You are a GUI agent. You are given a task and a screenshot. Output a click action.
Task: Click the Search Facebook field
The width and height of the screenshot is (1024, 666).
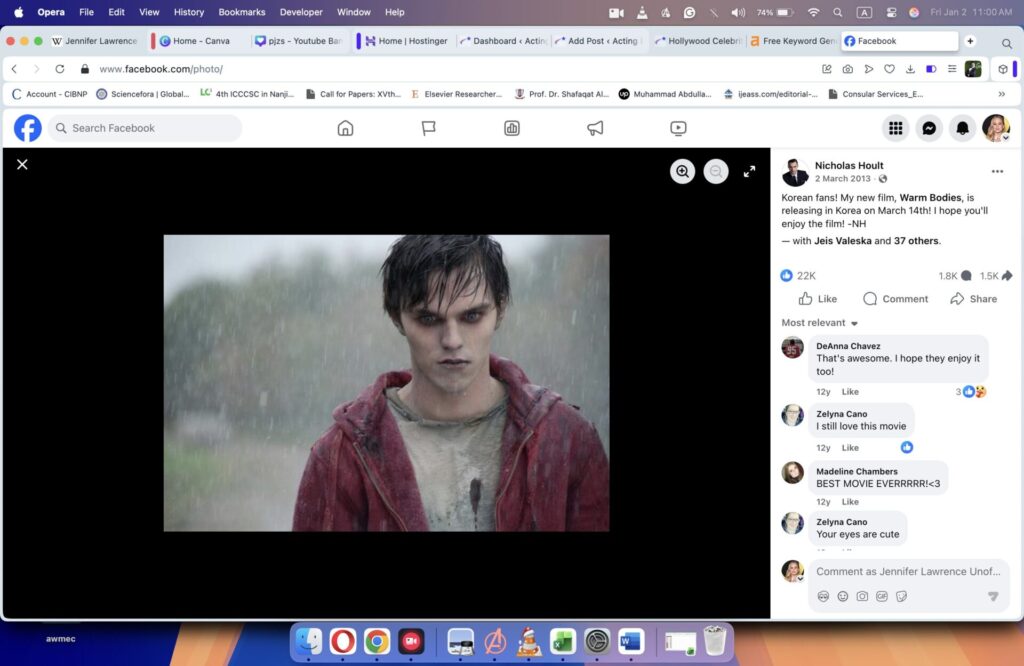pyautogui.click(x=140, y=128)
